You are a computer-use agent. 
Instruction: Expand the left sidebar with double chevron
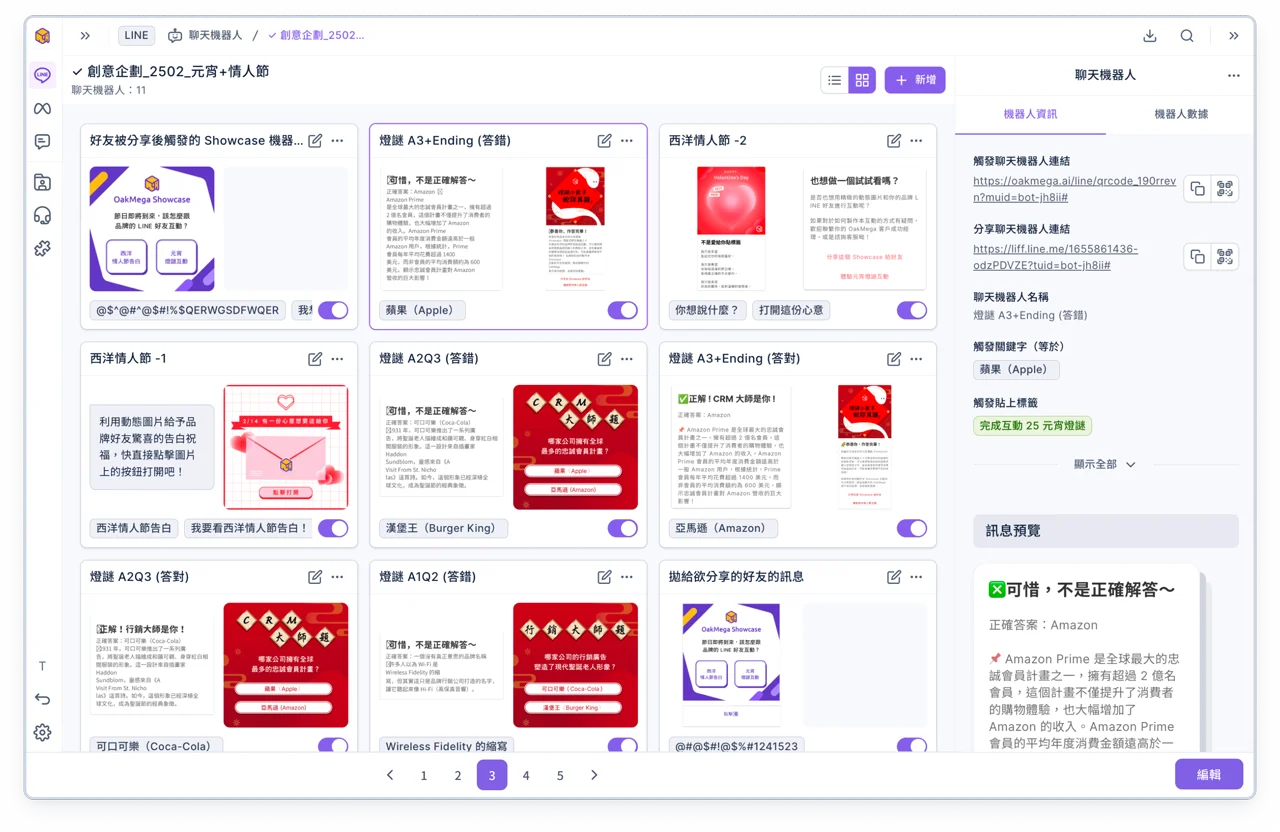(x=85, y=36)
